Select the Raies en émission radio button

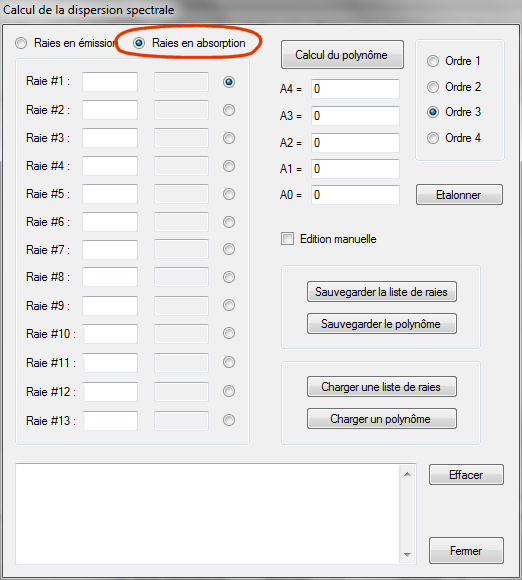pos(21,43)
